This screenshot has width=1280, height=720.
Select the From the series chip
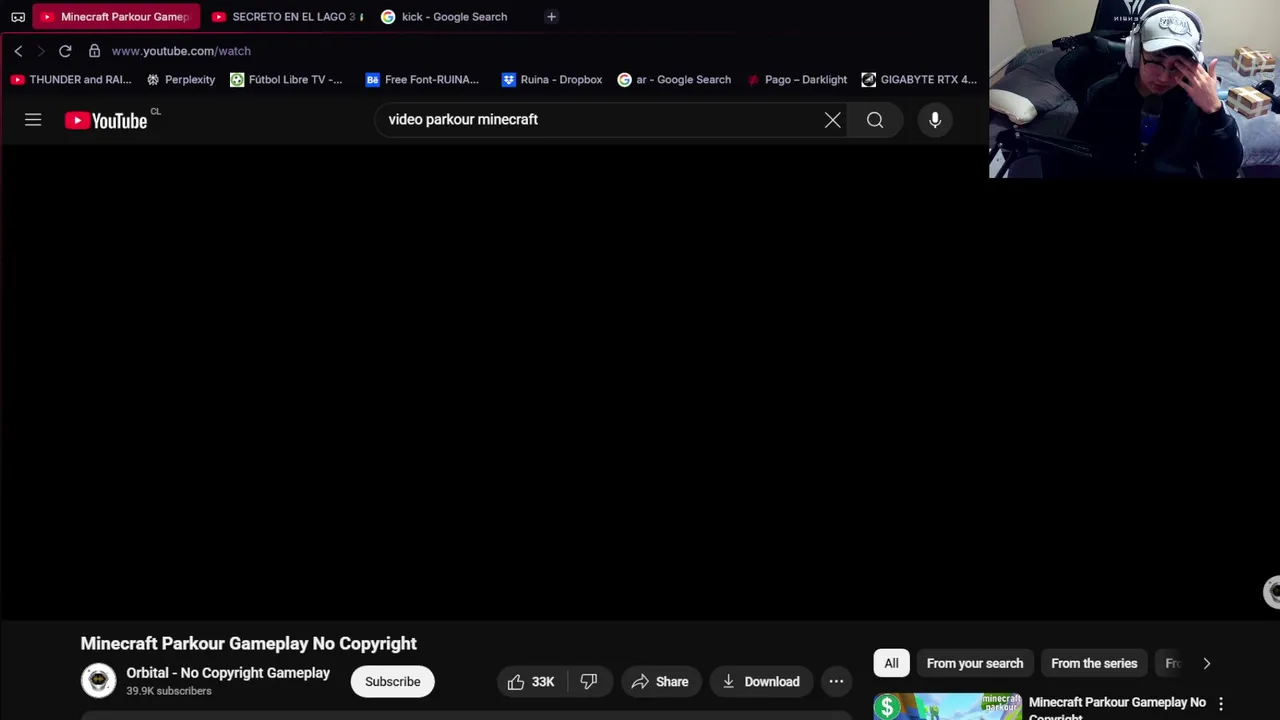1094,663
